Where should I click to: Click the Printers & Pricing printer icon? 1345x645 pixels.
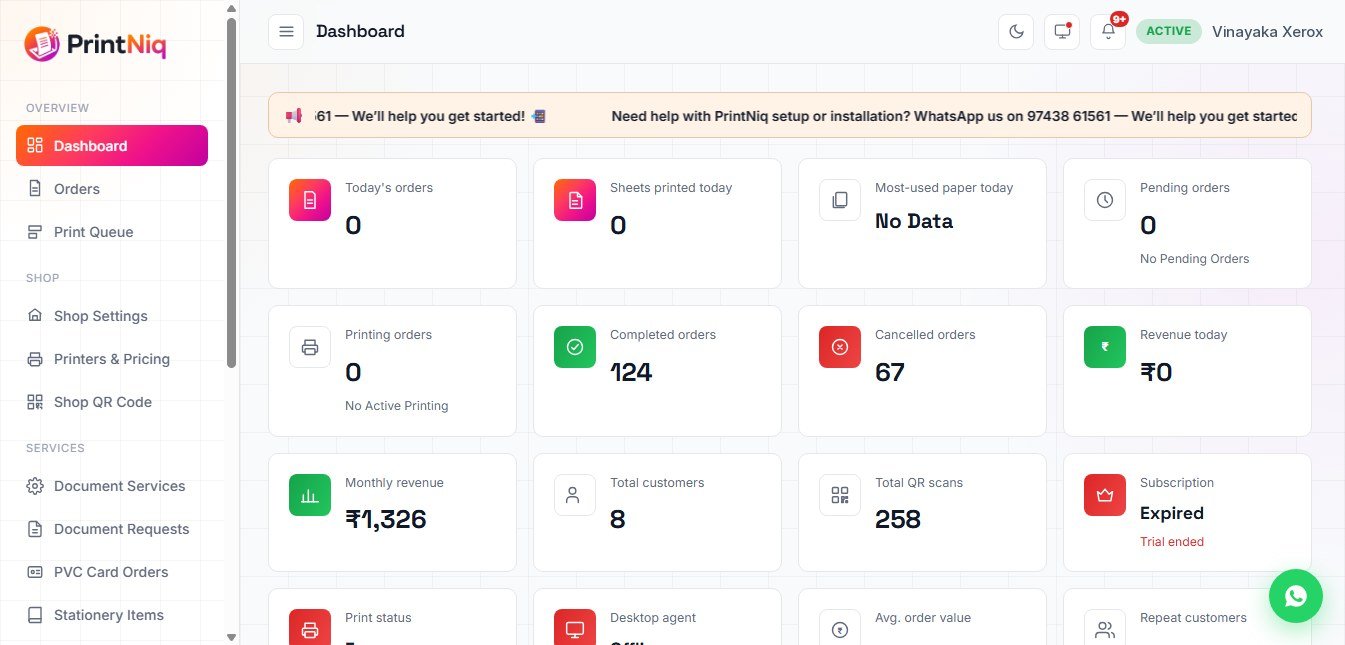[x=35, y=359]
